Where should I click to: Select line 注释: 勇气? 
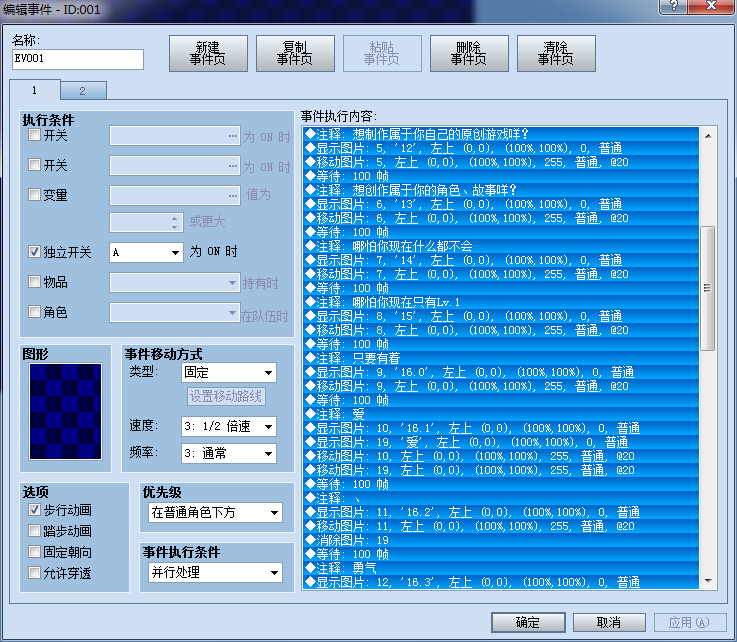click(501, 568)
